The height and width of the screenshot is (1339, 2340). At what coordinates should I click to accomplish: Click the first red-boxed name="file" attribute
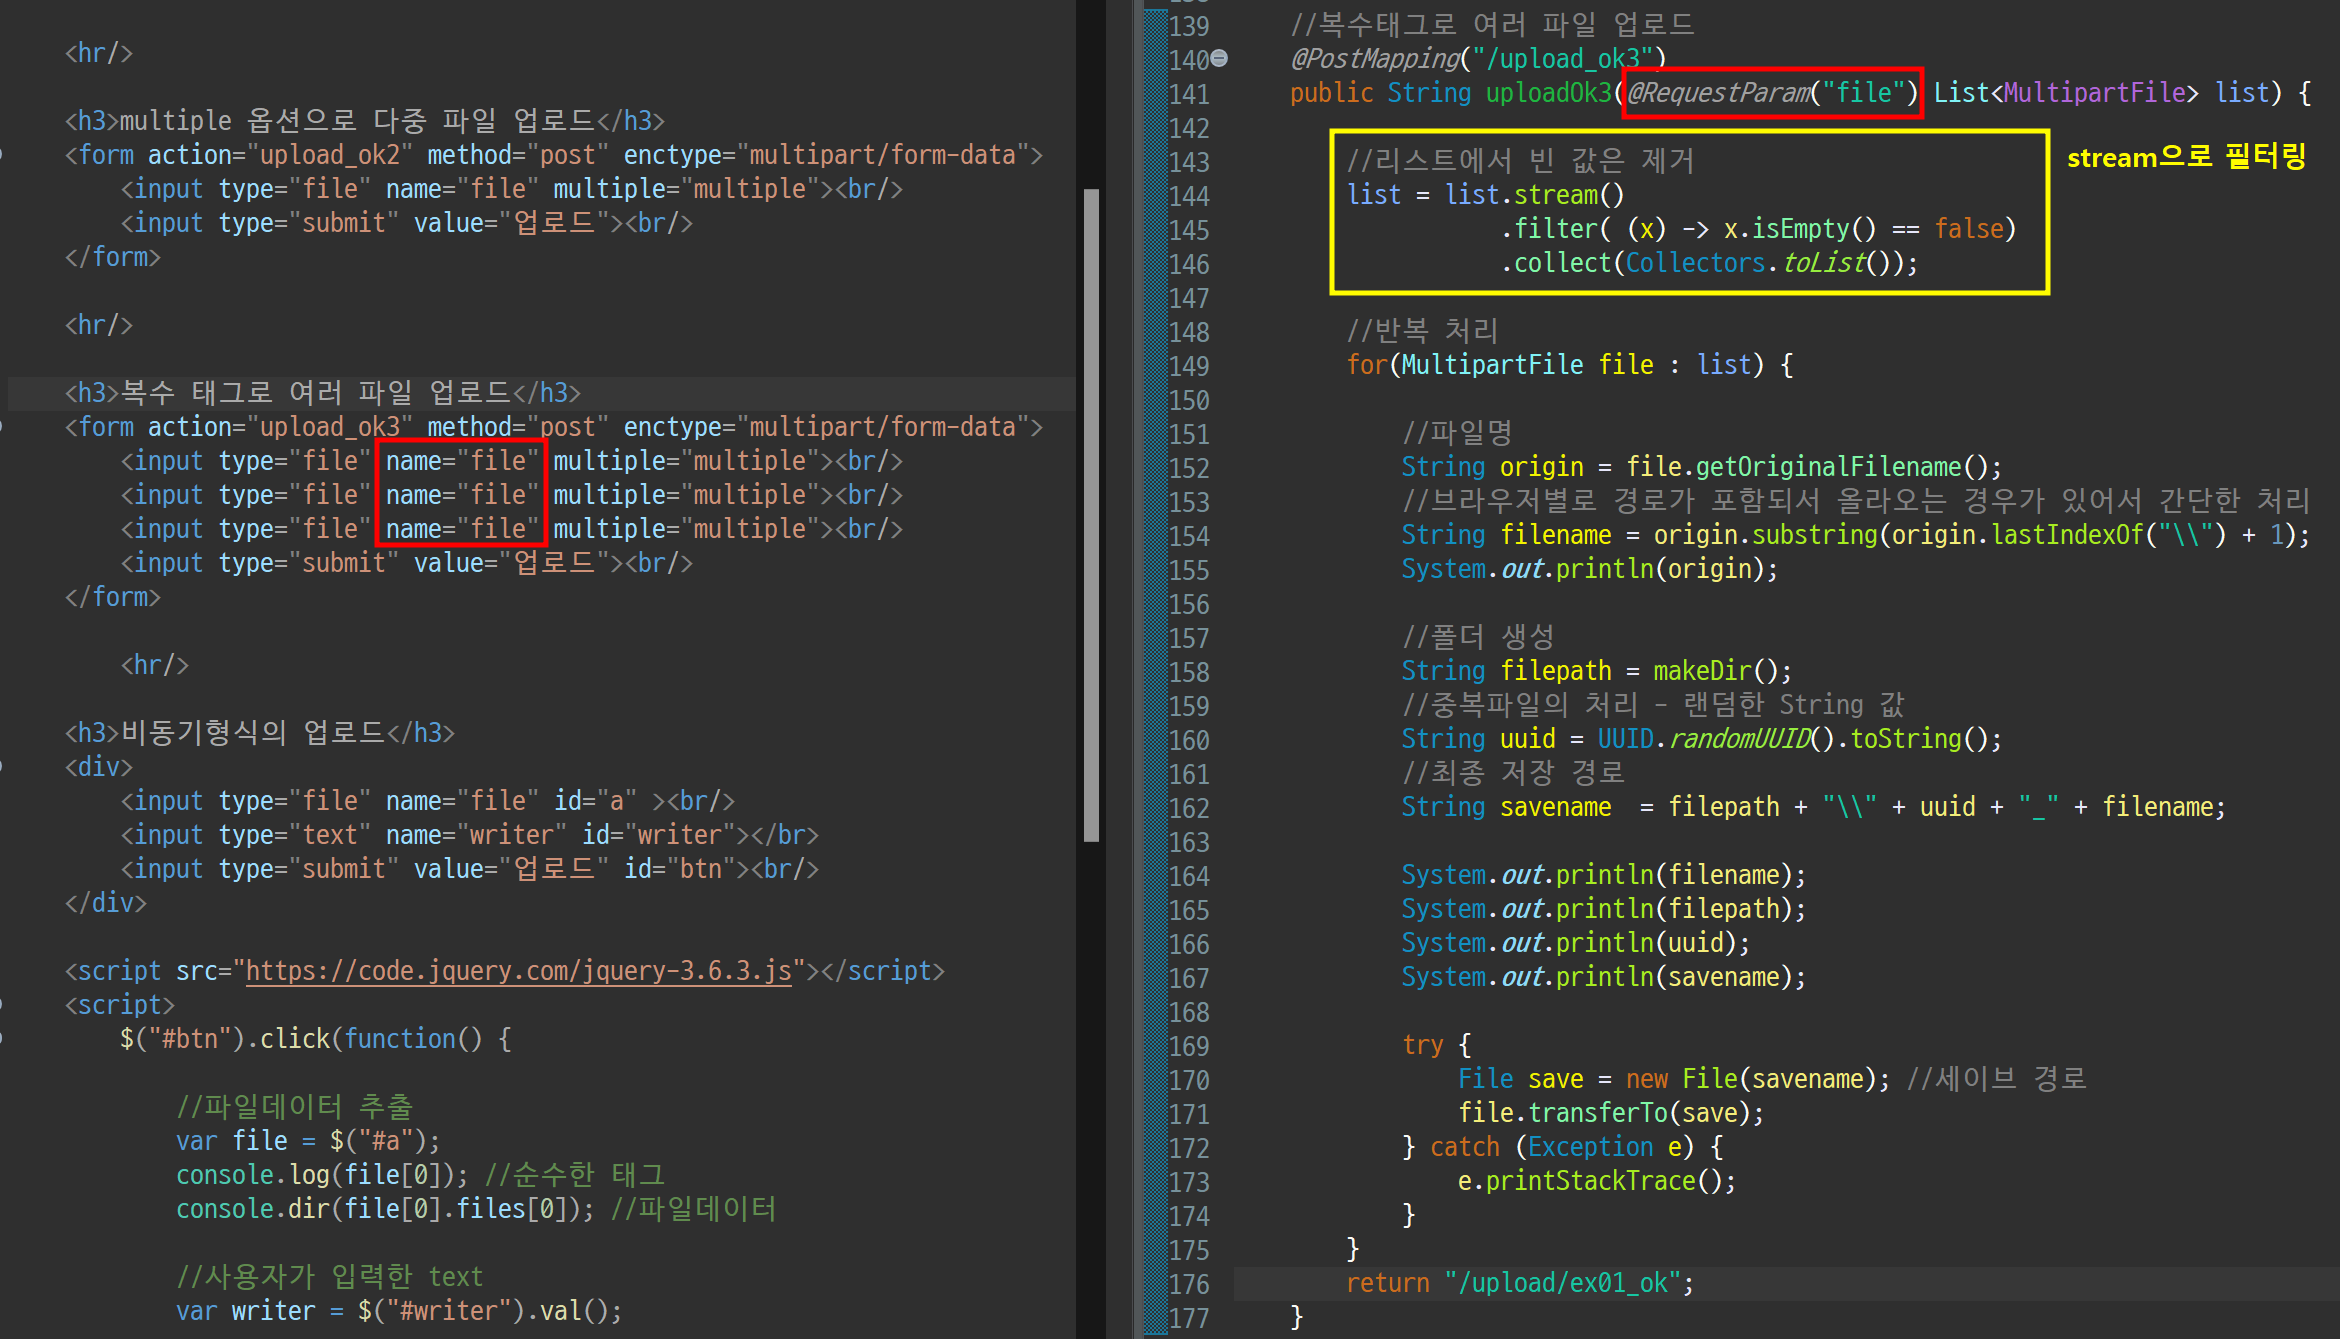460,461
